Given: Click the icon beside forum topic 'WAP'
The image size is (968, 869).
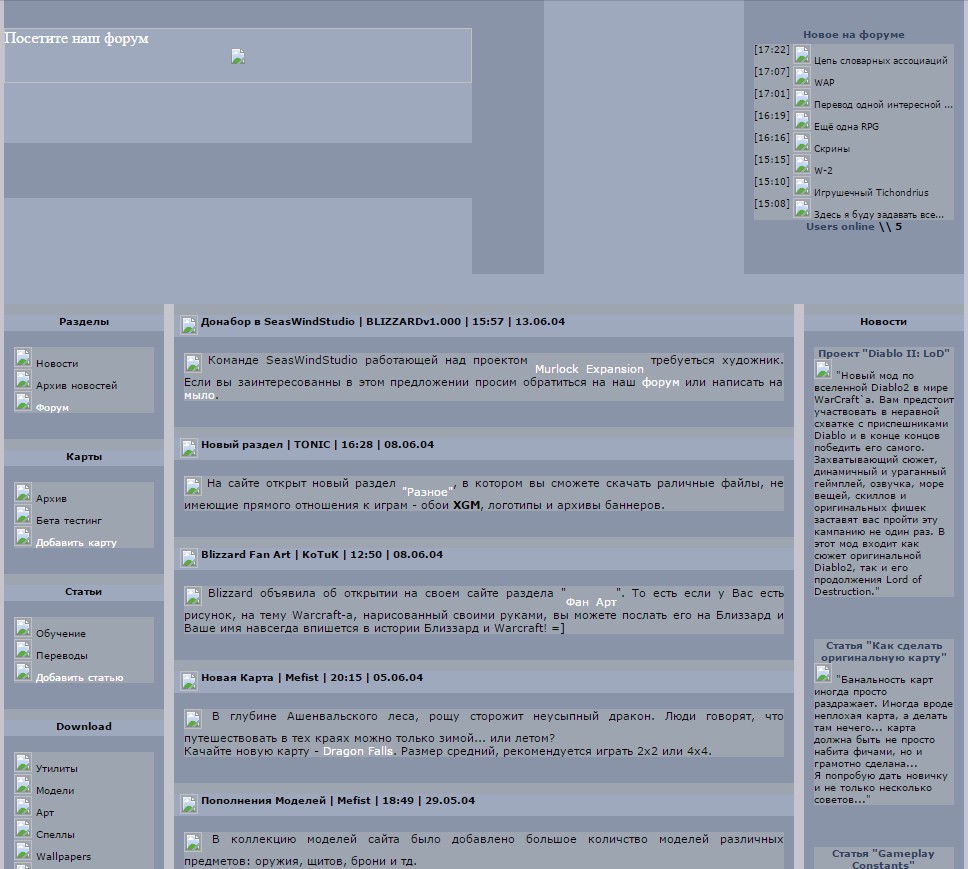Looking at the screenshot, I should (802, 77).
